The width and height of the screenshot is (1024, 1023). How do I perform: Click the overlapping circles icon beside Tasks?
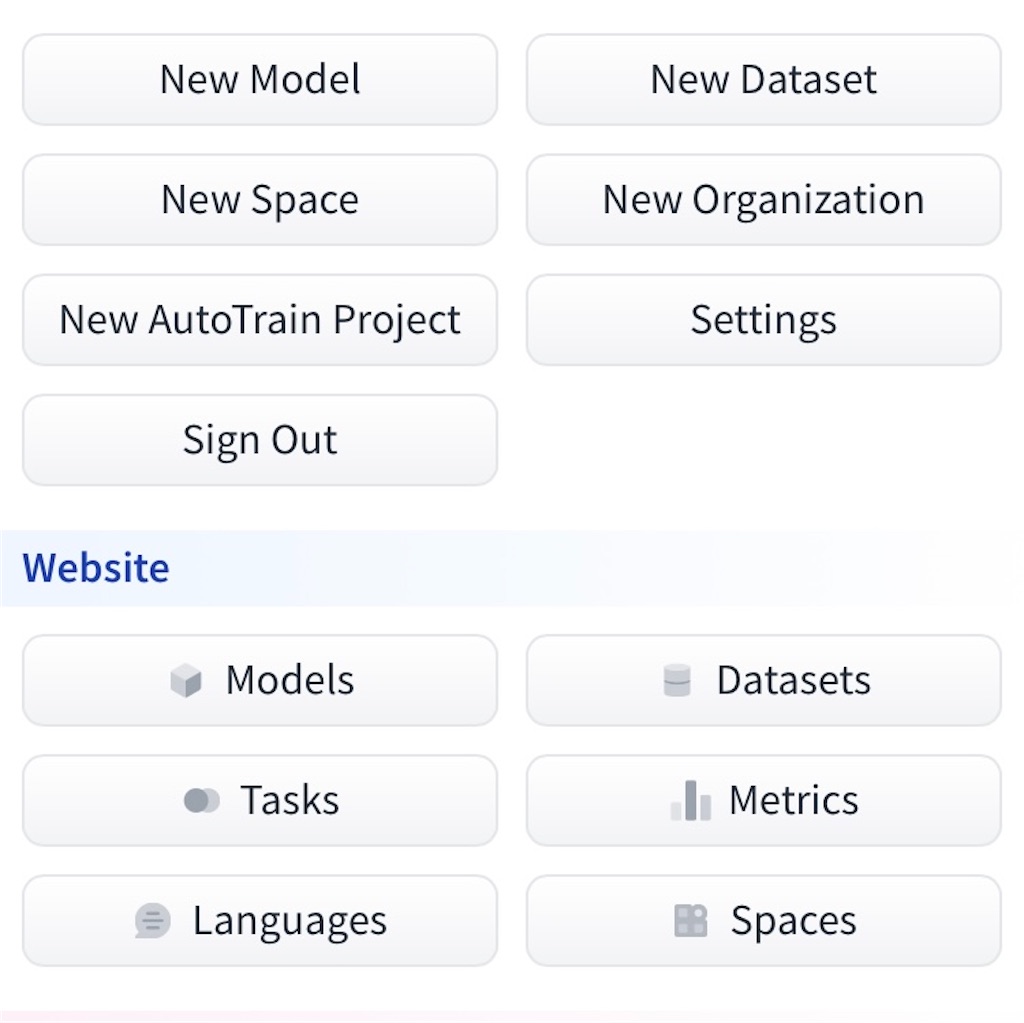pos(201,801)
